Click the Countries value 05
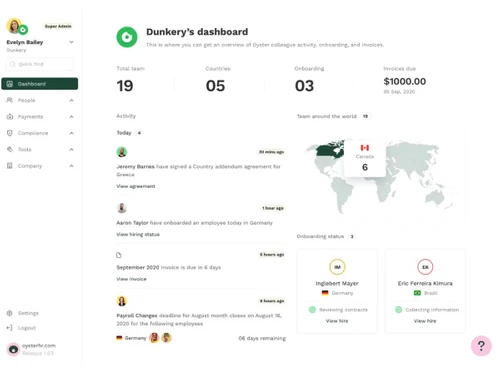This screenshot has width=500, height=375. point(215,86)
